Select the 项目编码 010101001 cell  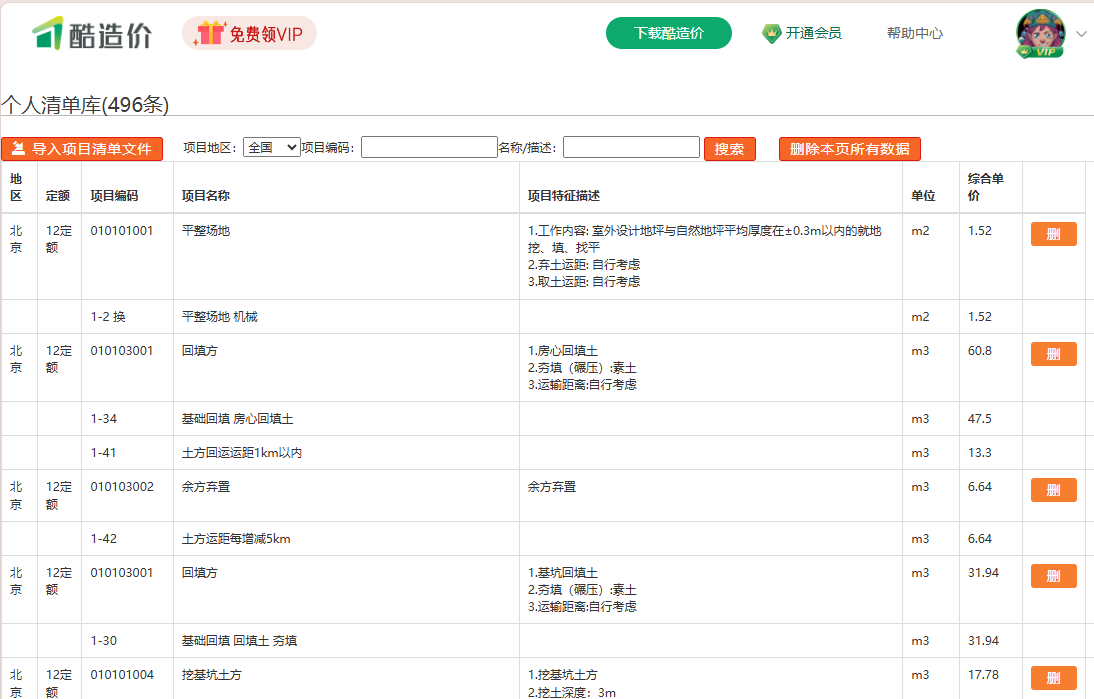(x=122, y=231)
